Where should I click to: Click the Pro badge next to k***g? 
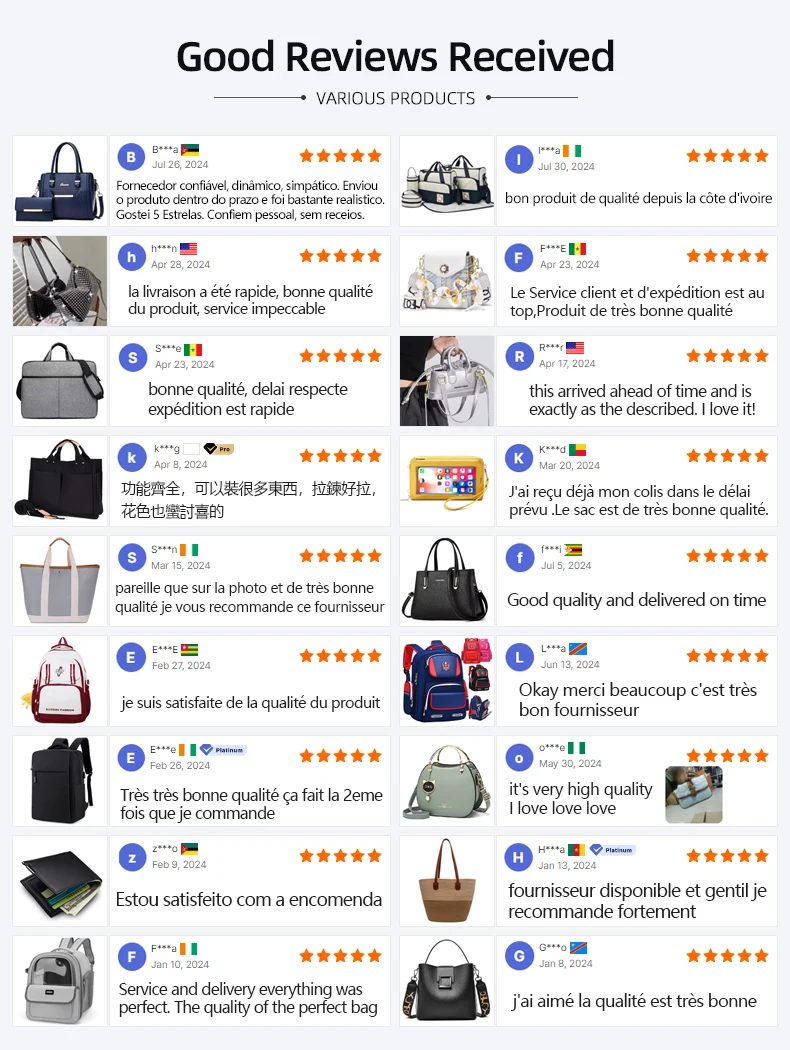click(219, 449)
